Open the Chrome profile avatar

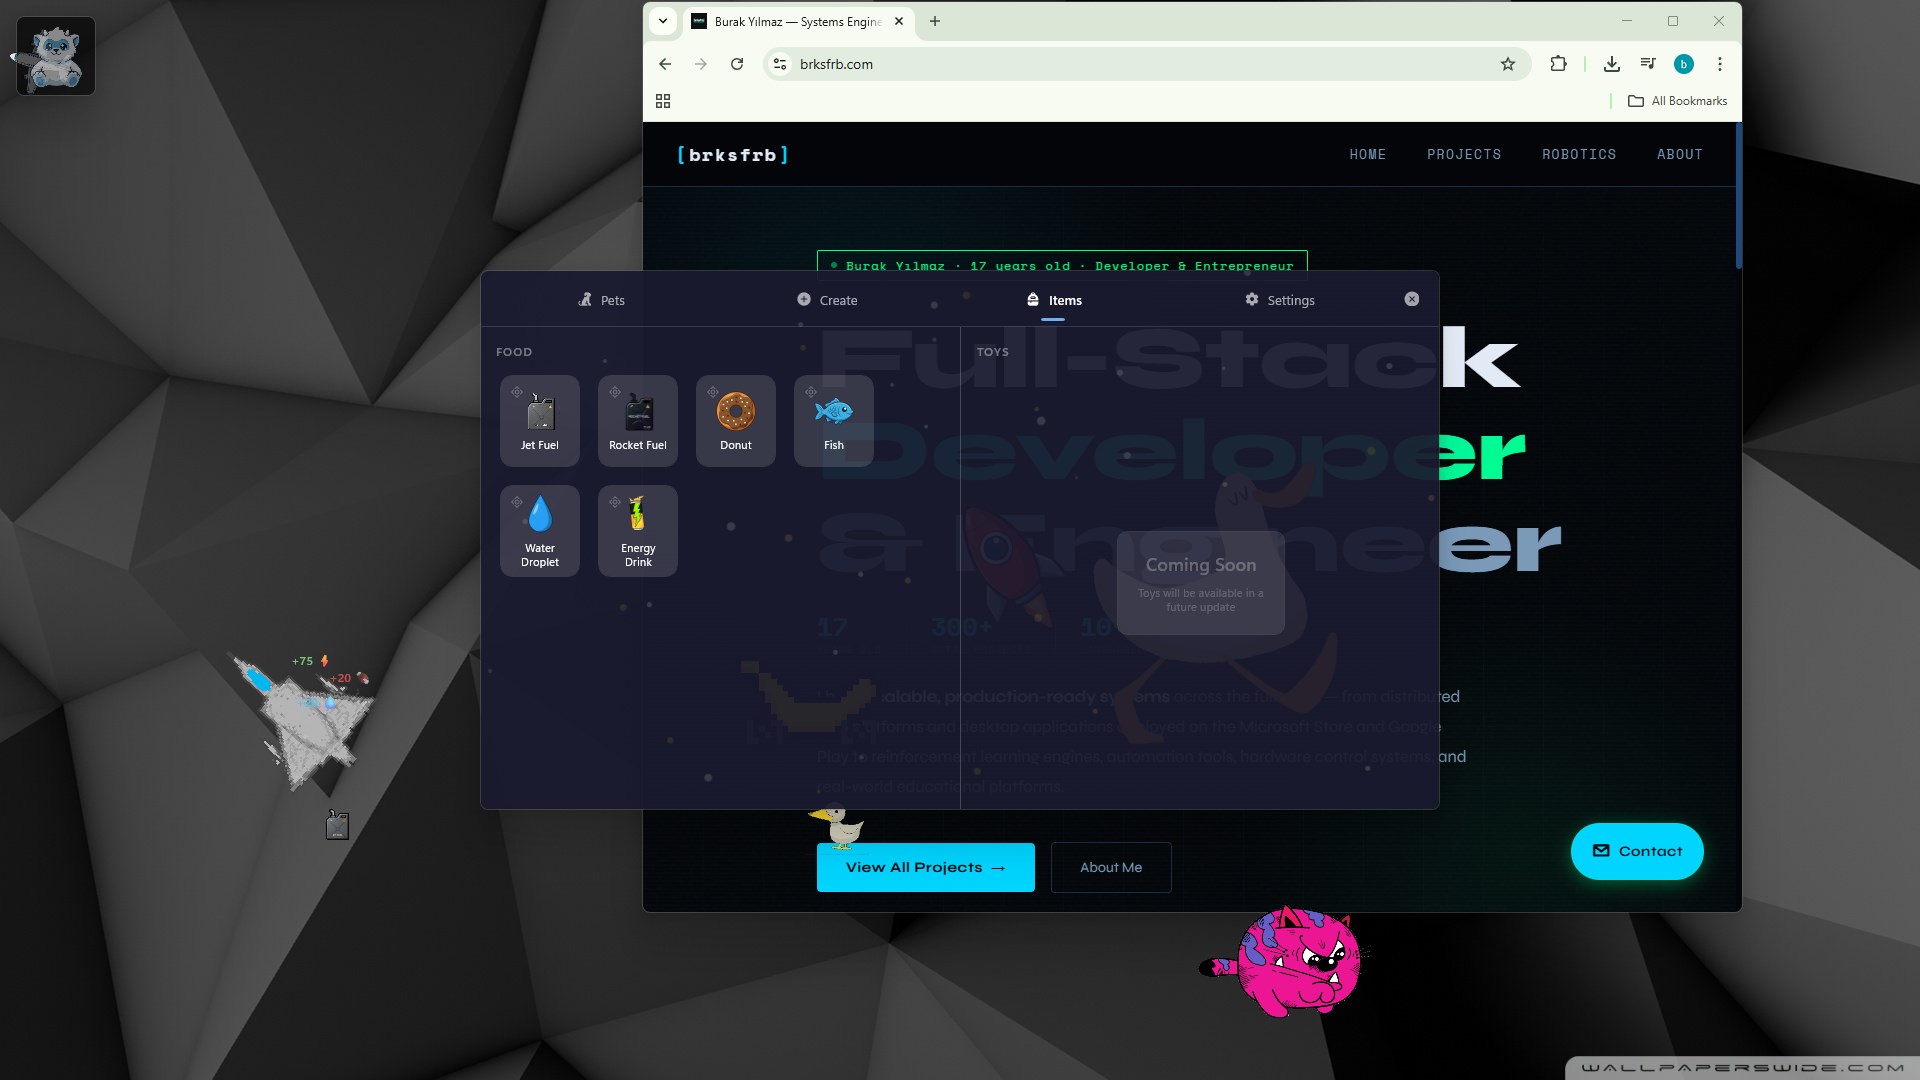tap(1684, 64)
